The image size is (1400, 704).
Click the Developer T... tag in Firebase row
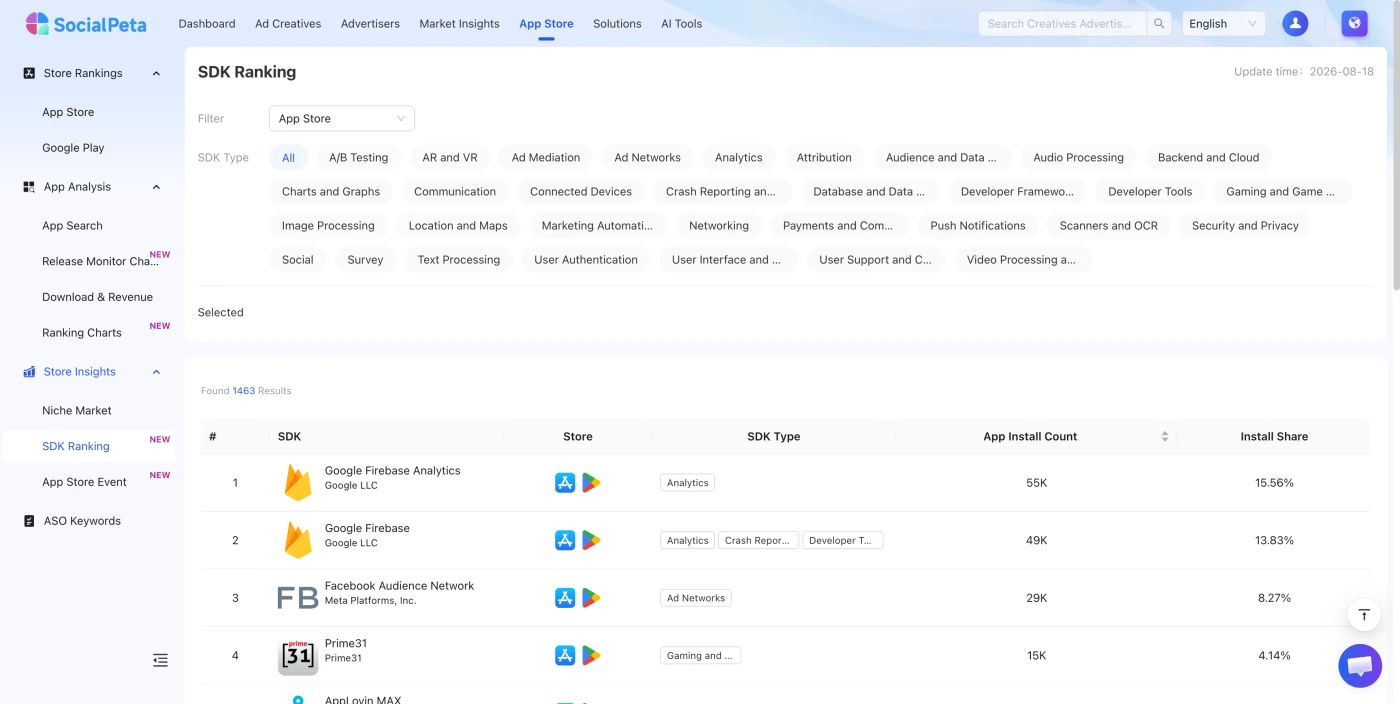pos(842,541)
